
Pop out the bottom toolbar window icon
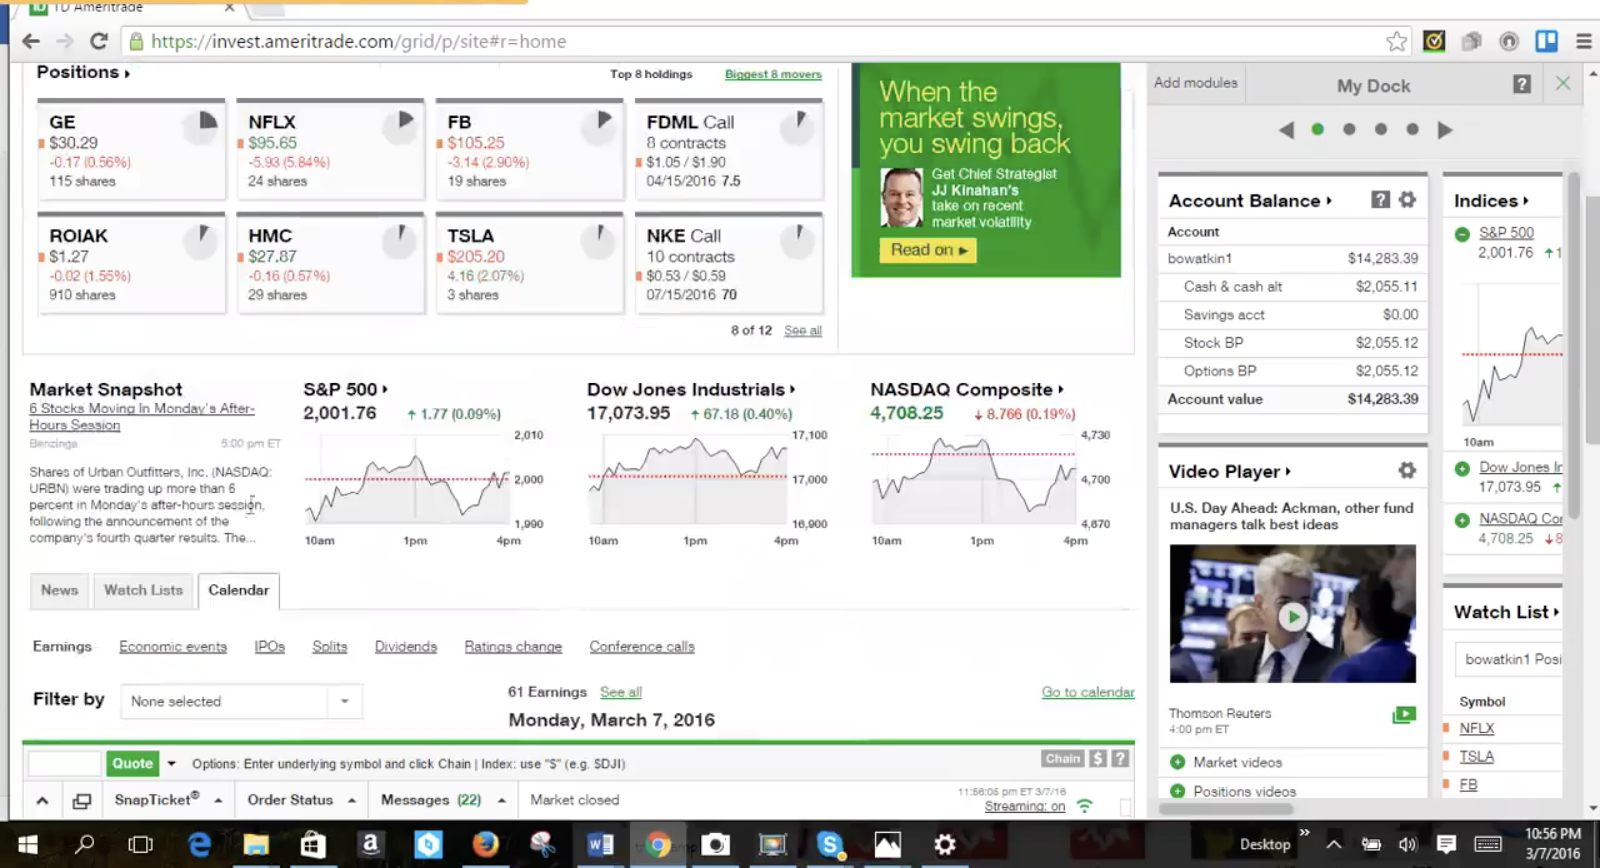click(x=82, y=801)
